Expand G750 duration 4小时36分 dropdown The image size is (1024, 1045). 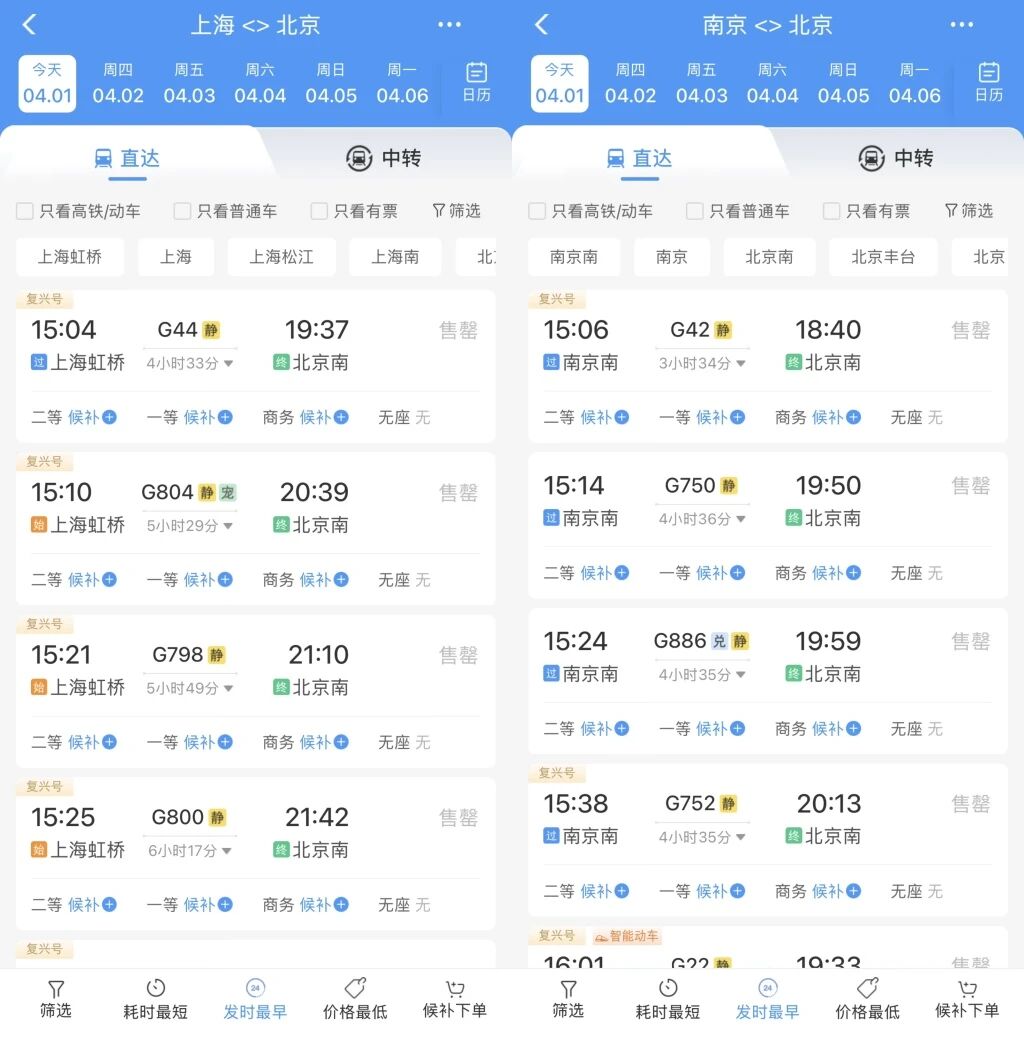click(x=702, y=519)
